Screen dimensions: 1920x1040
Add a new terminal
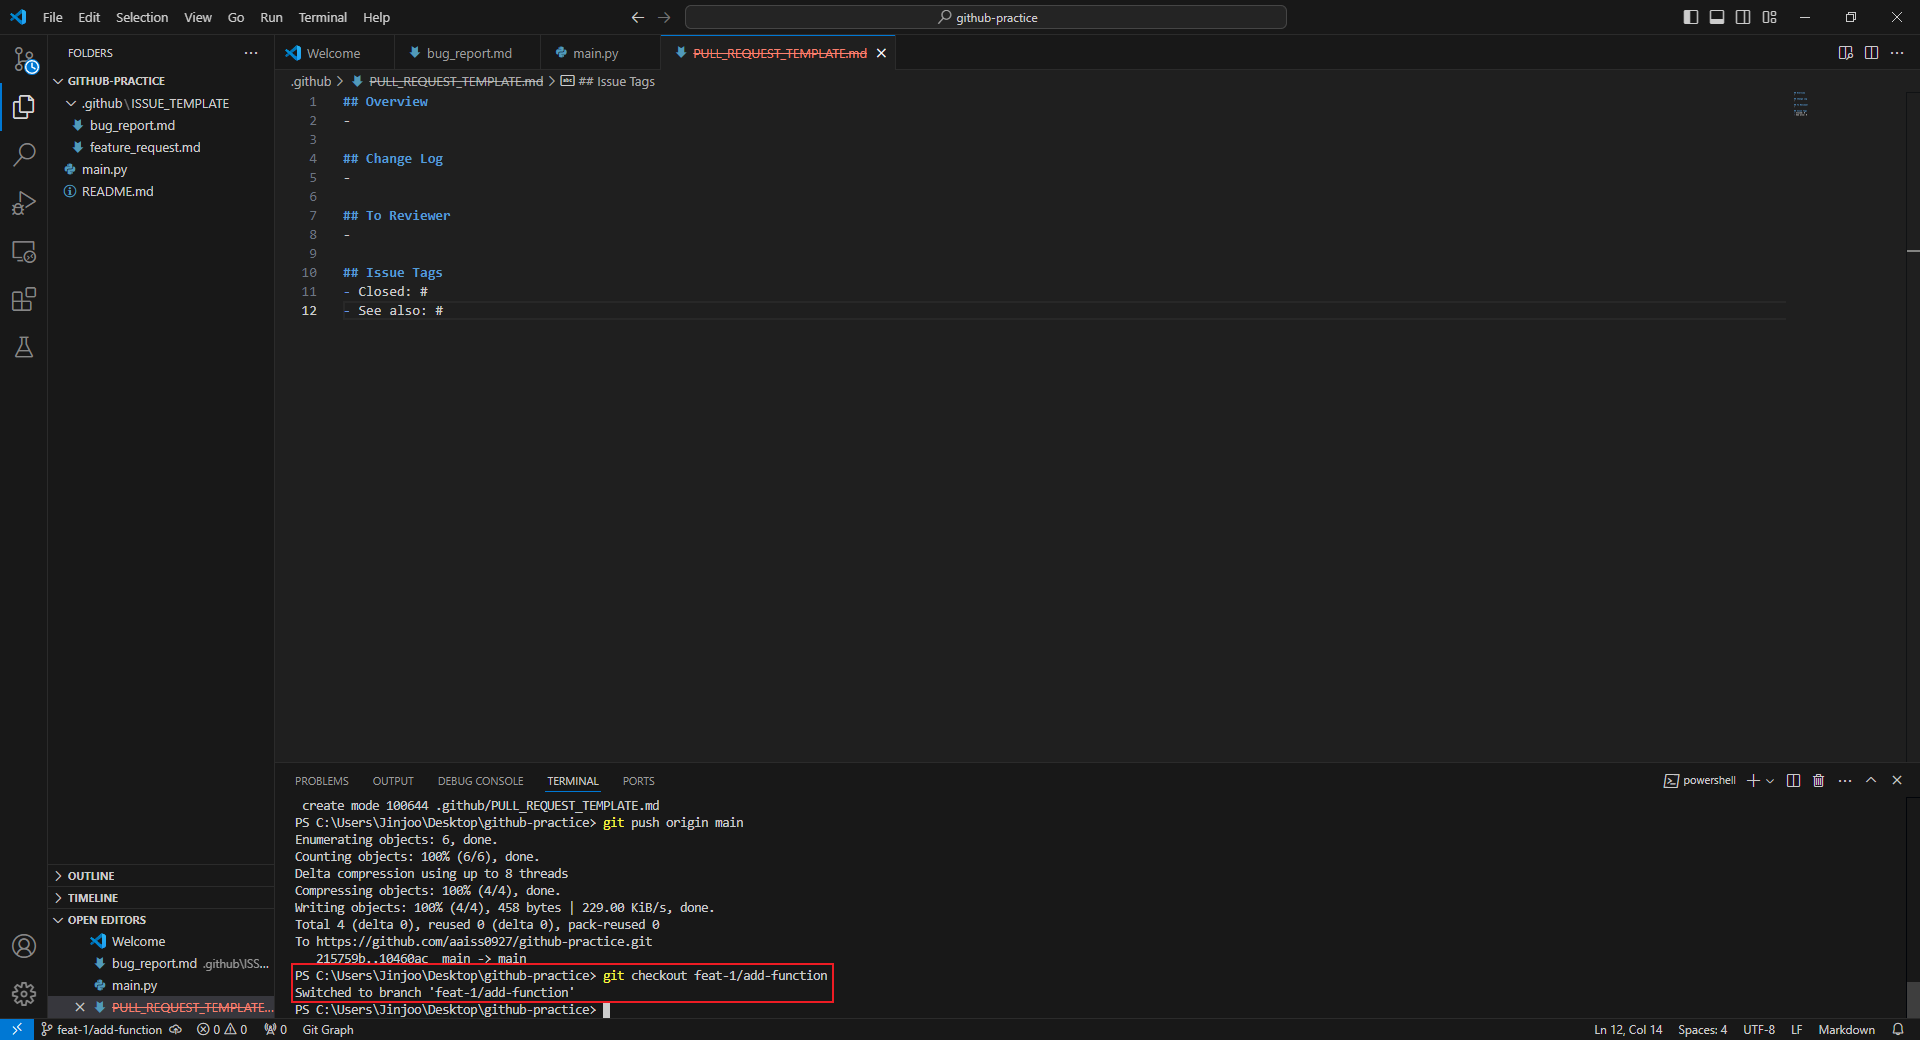pyautogui.click(x=1753, y=780)
